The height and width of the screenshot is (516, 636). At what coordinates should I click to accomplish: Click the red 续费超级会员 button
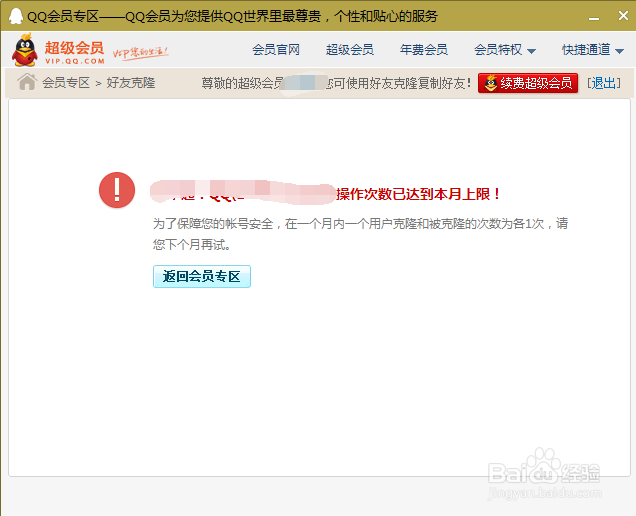tap(528, 83)
